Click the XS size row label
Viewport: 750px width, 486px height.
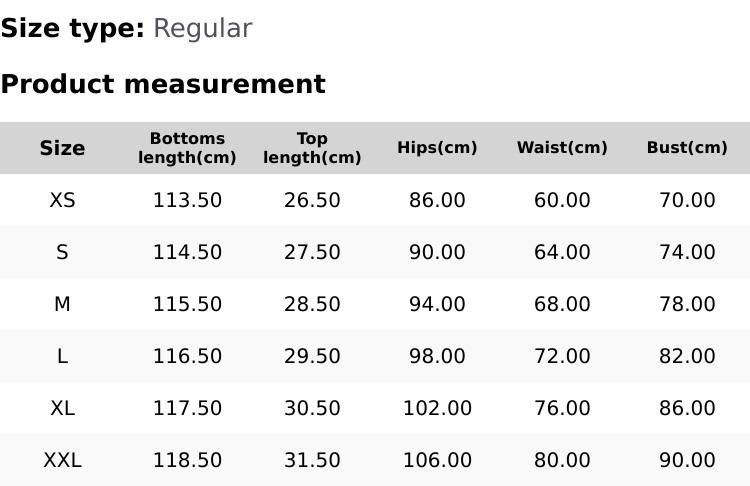coord(62,200)
